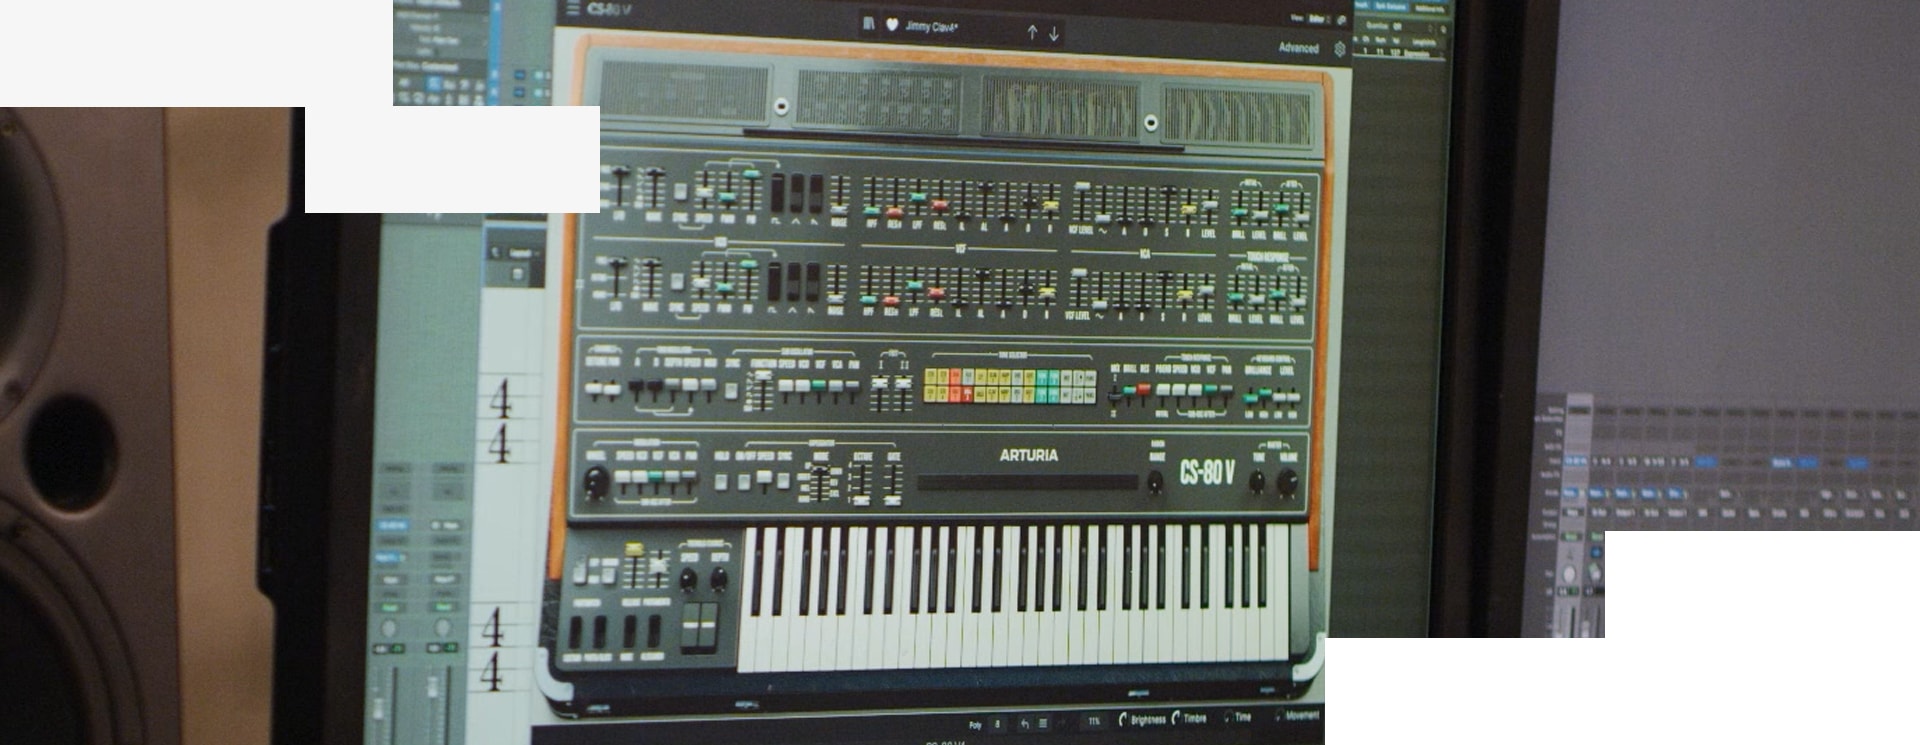Open the Advanced panel
The height and width of the screenshot is (745, 1920).
[1298, 47]
